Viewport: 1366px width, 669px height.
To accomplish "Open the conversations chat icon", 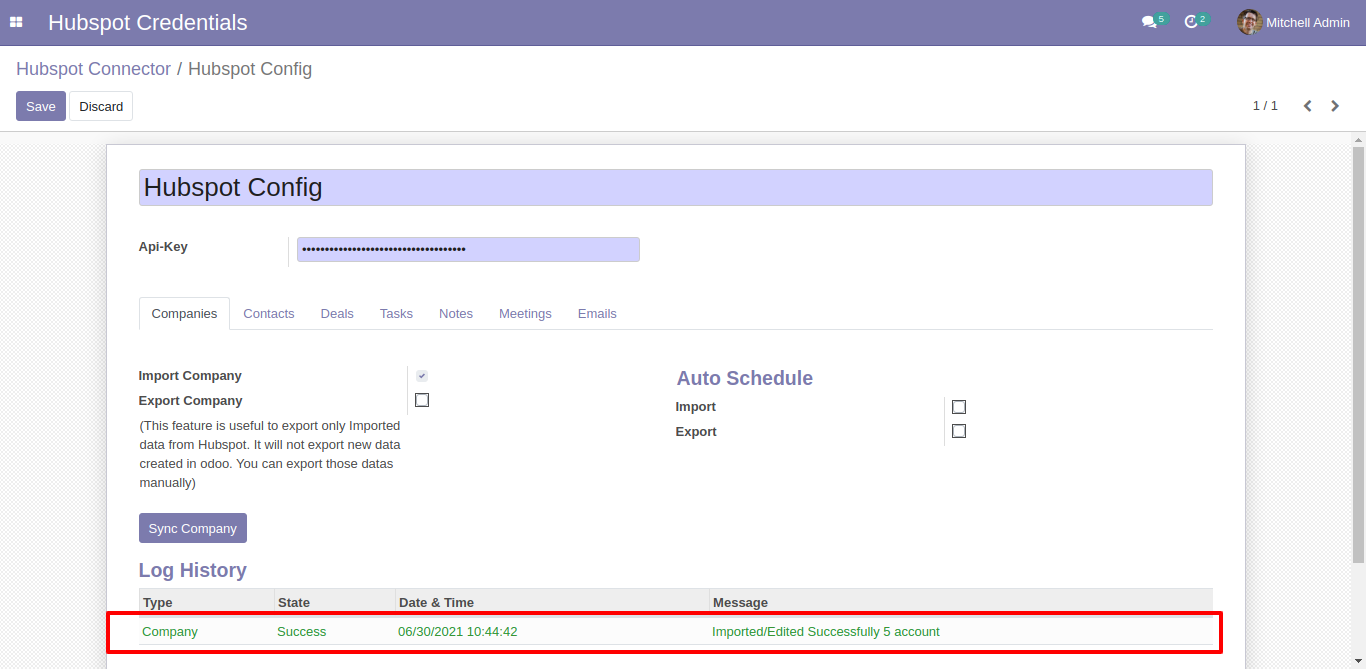I will click(x=1149, y=22).
